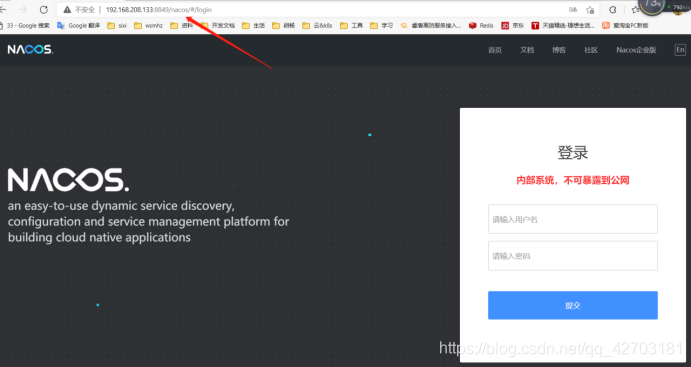Add page to favorites with star-plus icon
This screenshot has width=691, height=367.
click(590, 10)
